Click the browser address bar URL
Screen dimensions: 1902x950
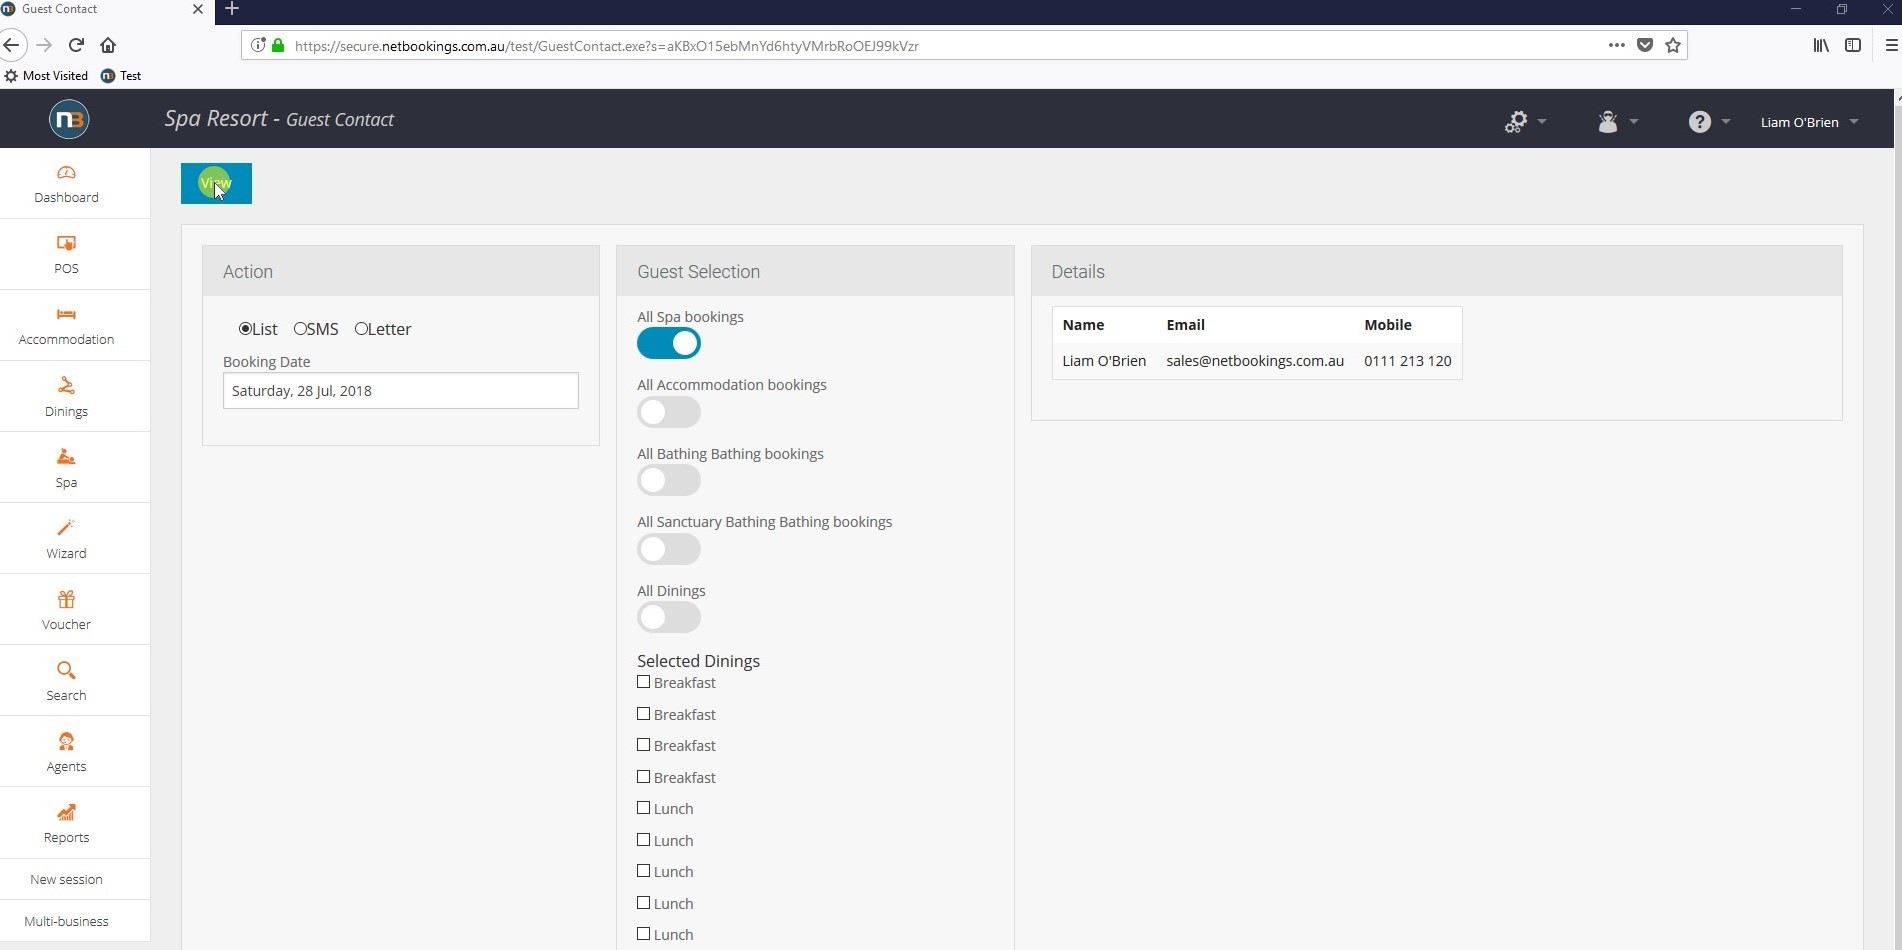[x=606, y=46]
